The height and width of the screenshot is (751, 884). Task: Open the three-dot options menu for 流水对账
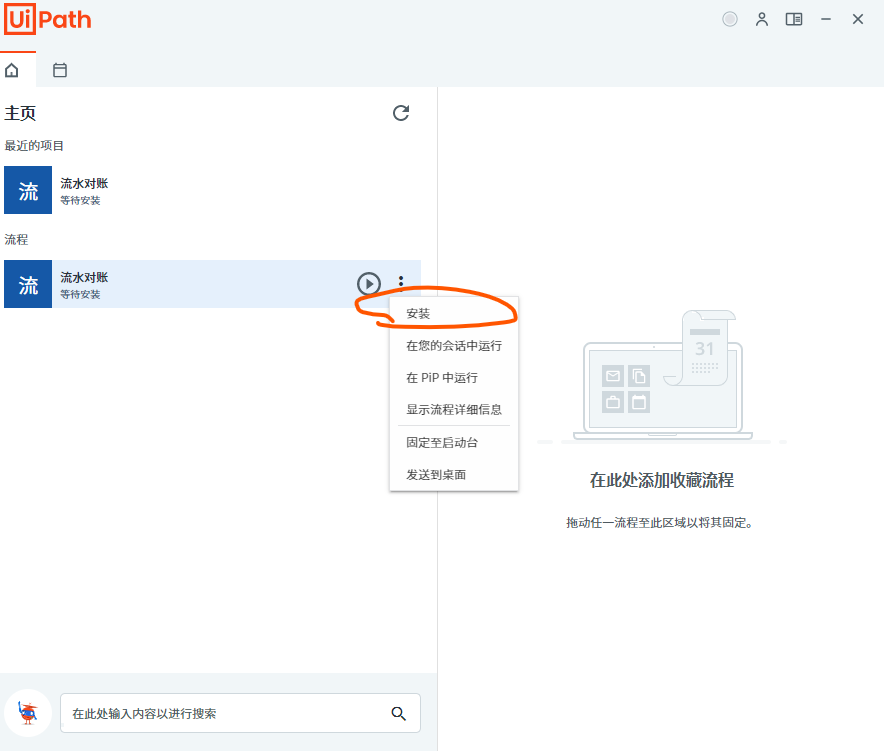401,284
